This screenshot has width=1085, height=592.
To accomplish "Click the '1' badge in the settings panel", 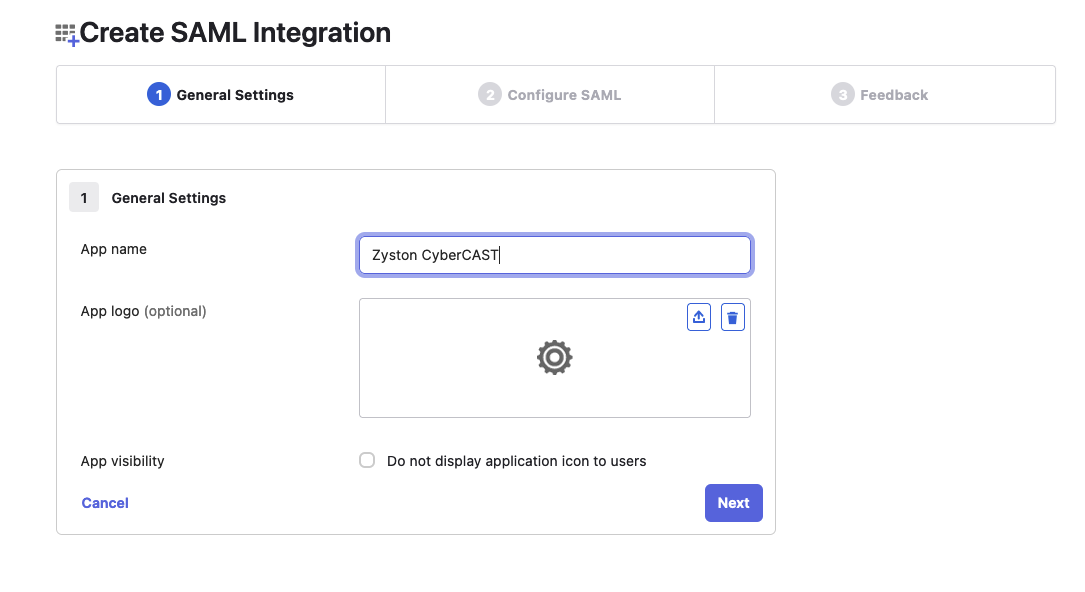I will click(x=84, y=197).
